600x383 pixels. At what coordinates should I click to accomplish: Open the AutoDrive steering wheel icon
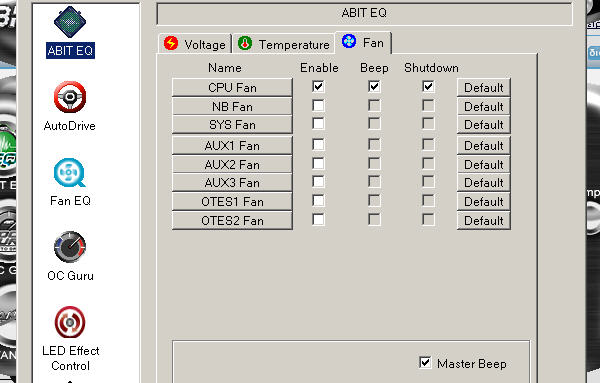coord(70,97)
